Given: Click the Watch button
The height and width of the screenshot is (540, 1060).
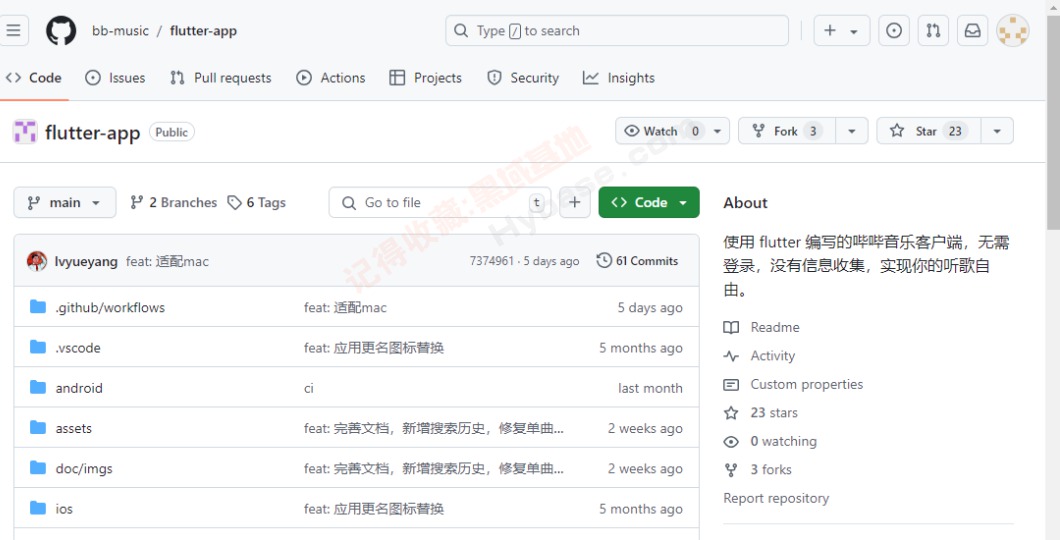Looking at the screenshot, I should pos(662,130).
